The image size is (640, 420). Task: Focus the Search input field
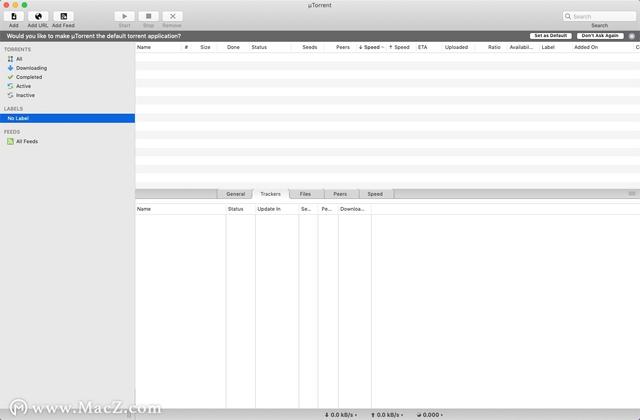click(599, 16)
